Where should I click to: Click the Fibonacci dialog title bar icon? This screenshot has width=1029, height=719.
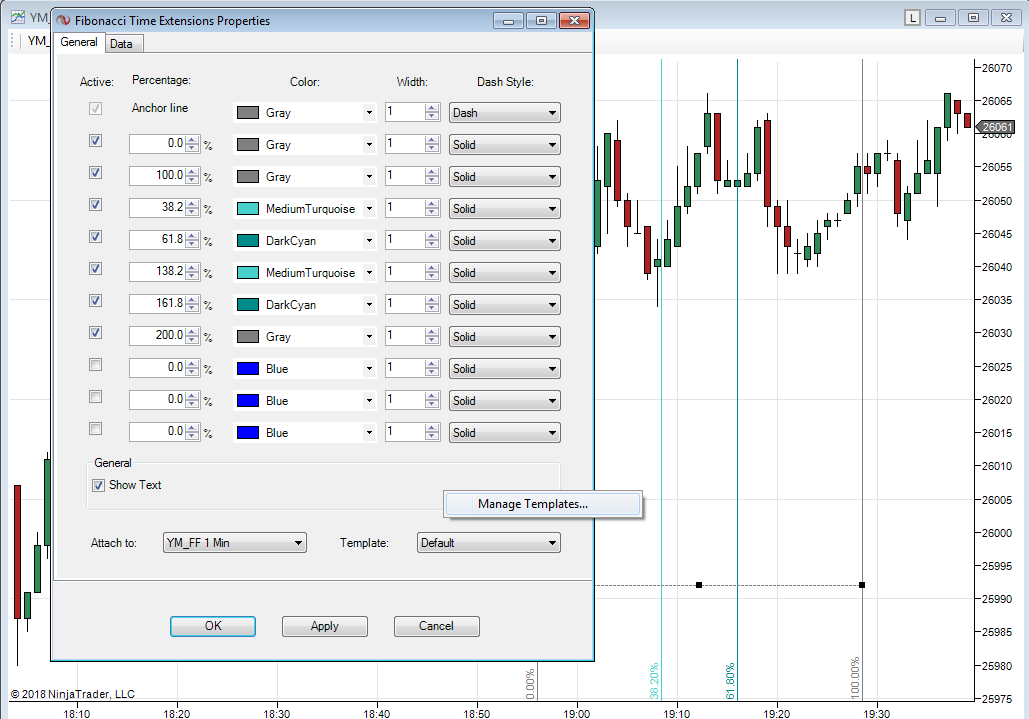[64, 20]
